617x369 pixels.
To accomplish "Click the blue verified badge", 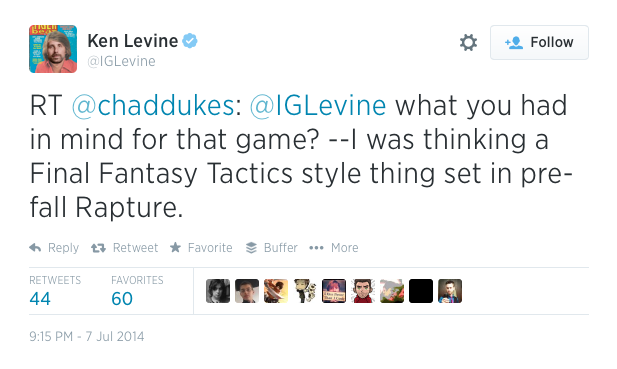I will (190, 41).
